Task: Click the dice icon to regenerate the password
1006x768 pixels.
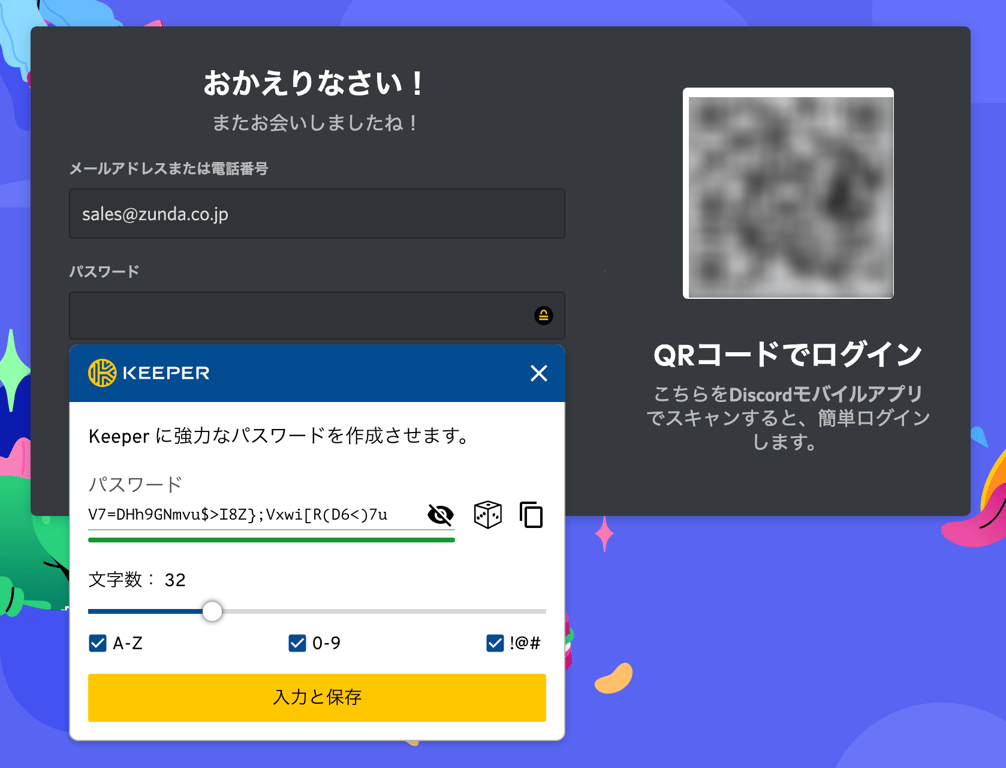Action: pos(489,514)
